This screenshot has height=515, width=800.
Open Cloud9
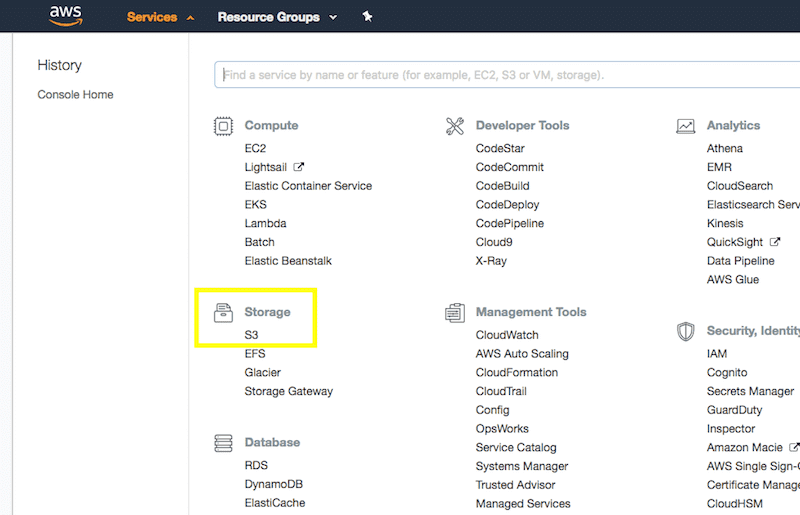(x=494, y=242)
